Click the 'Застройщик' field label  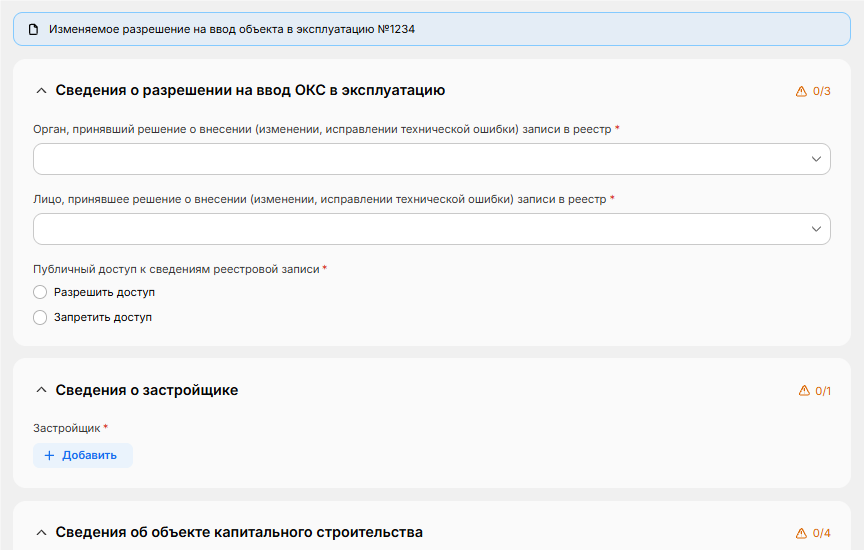click(67, 428)
